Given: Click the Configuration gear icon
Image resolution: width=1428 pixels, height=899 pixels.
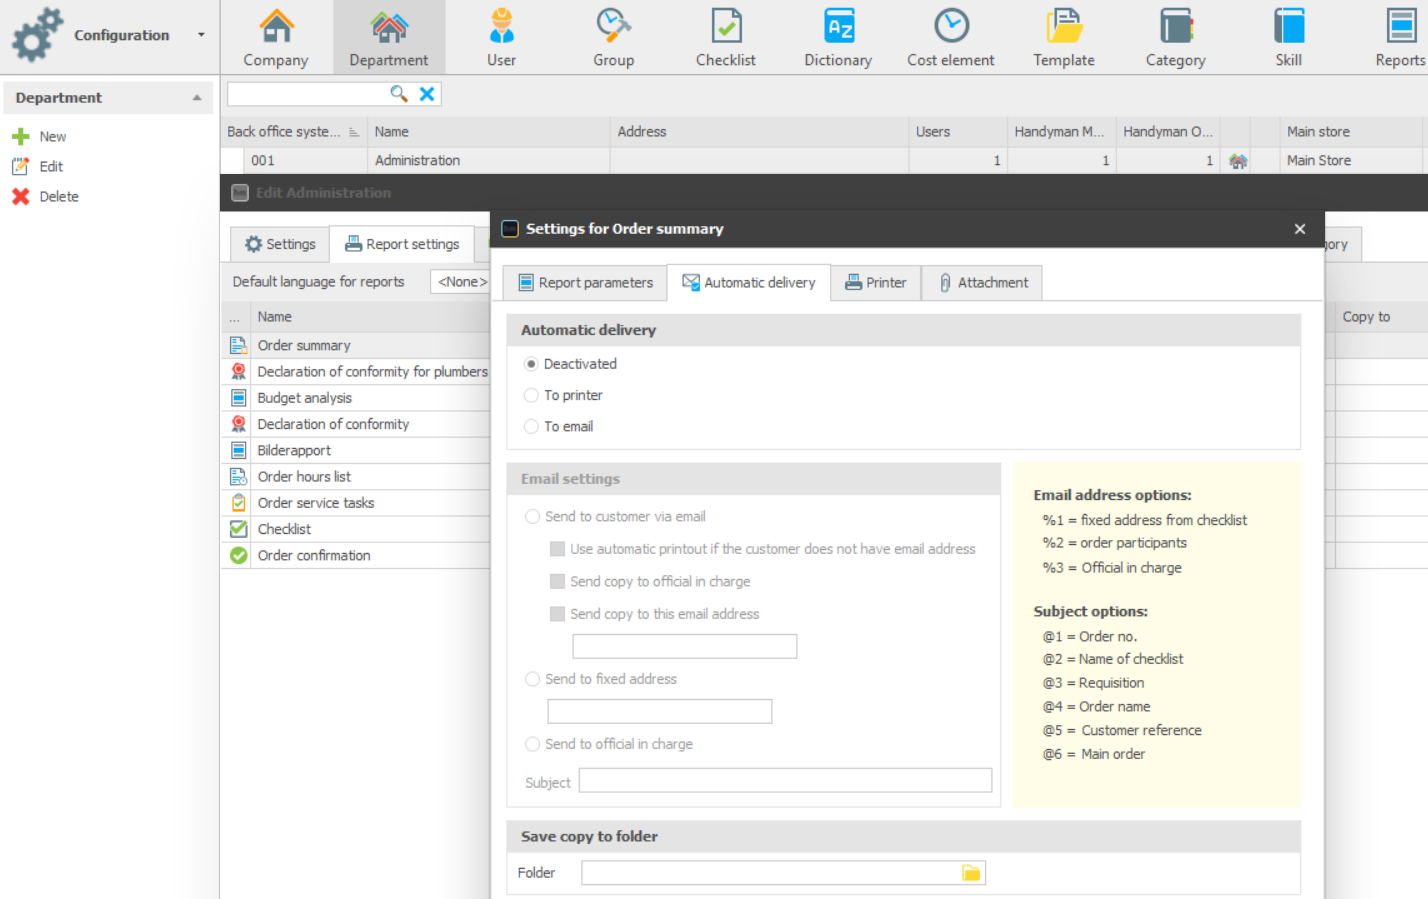Looking at the screenshot, I should 37,35.
